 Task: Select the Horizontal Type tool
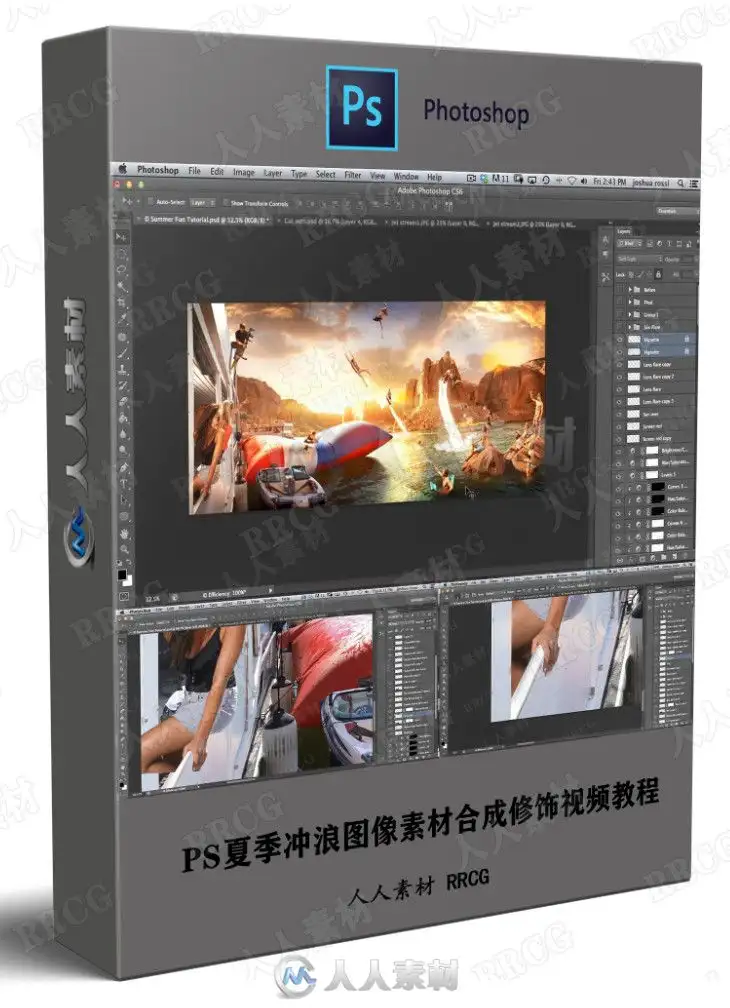coord(123,483)
